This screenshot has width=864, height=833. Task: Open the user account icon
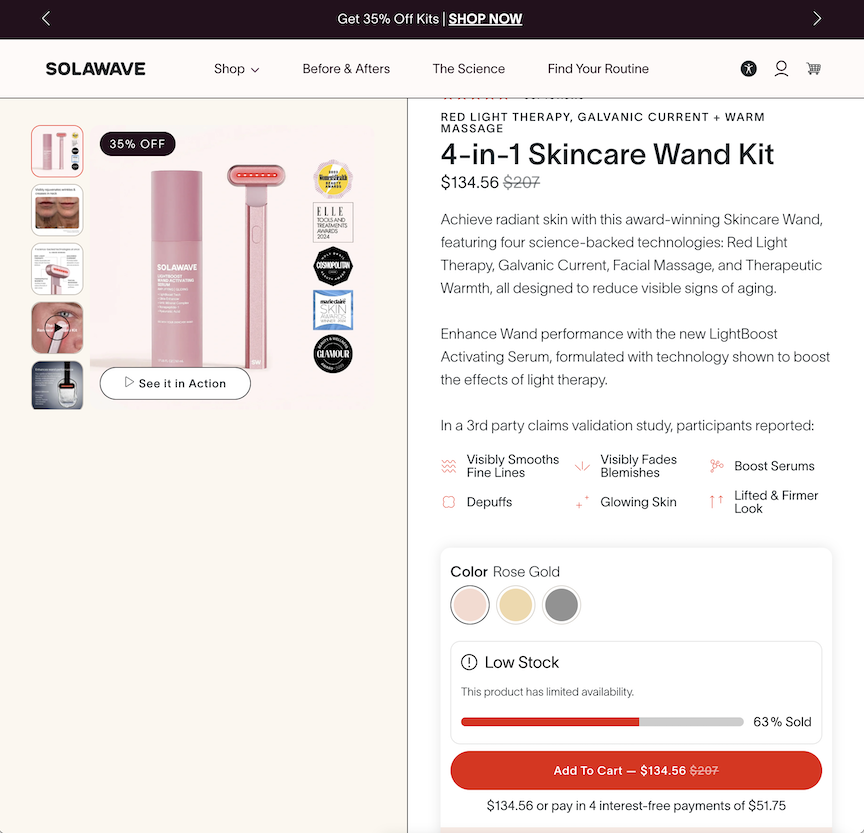(781, 69)
